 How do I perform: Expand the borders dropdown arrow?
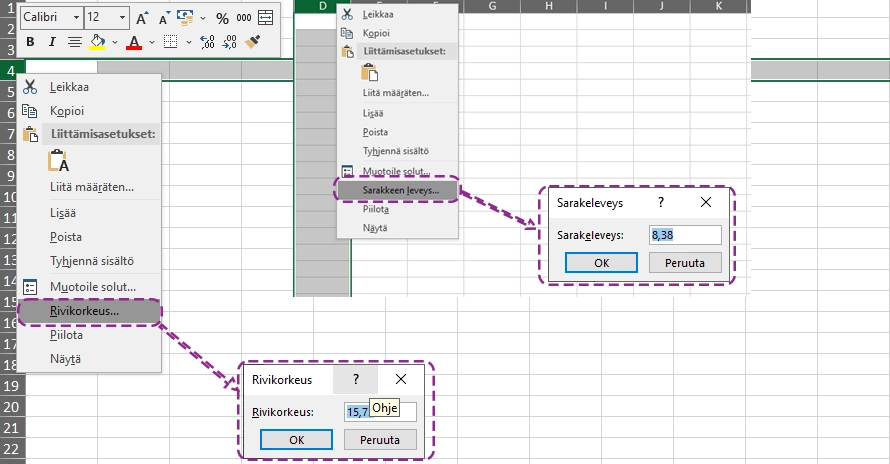(x=187, y=42)
